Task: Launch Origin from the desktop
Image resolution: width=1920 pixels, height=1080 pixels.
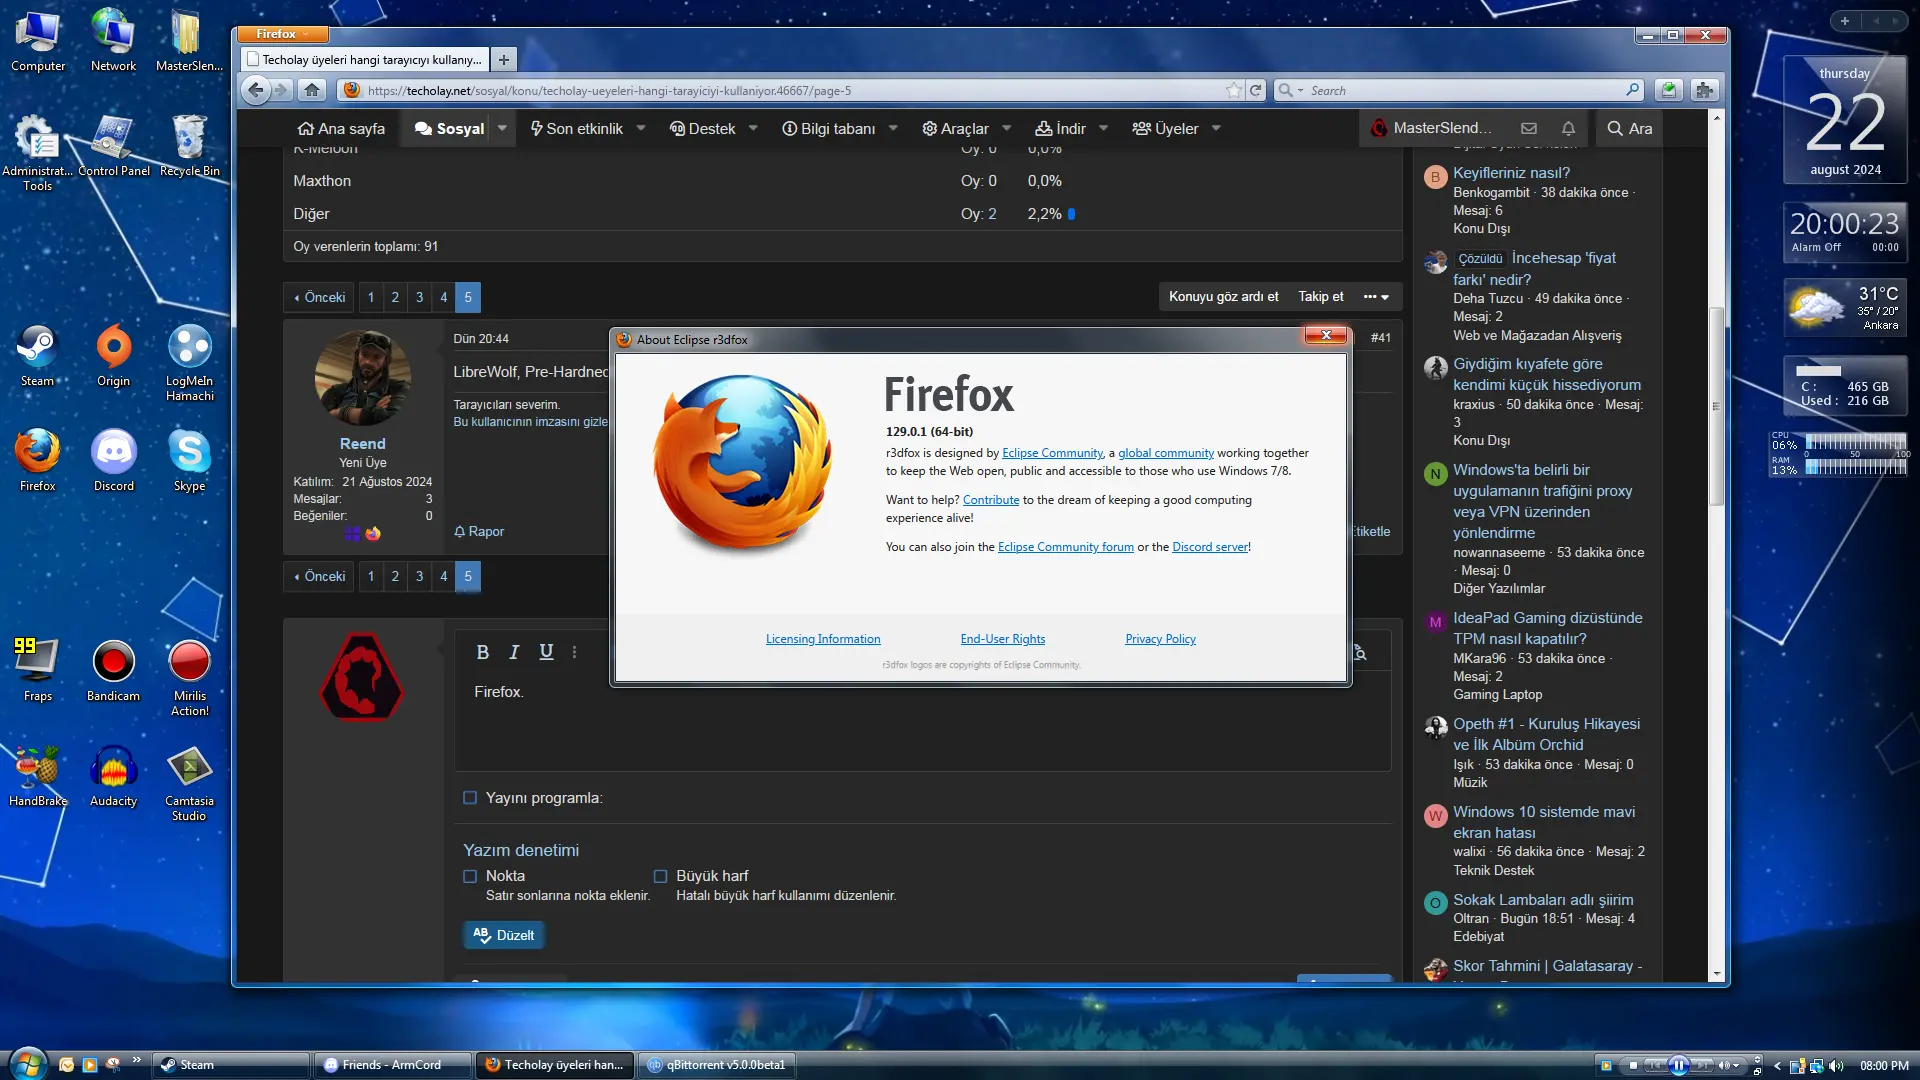Action: coord(113,355)
